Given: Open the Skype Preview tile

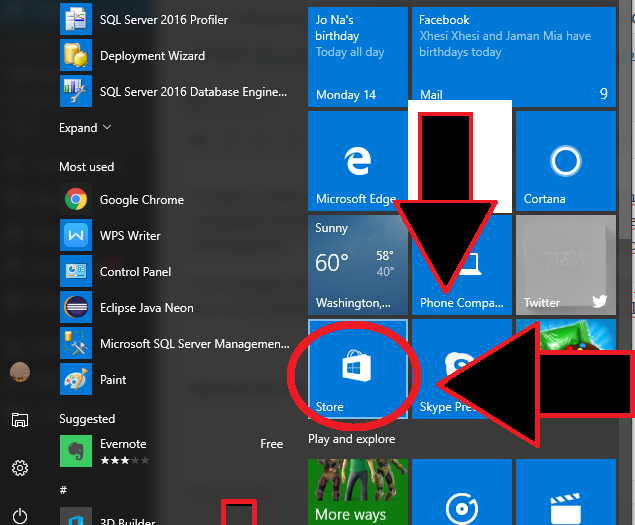Looking at the screenshot, I should coord(462,369).
